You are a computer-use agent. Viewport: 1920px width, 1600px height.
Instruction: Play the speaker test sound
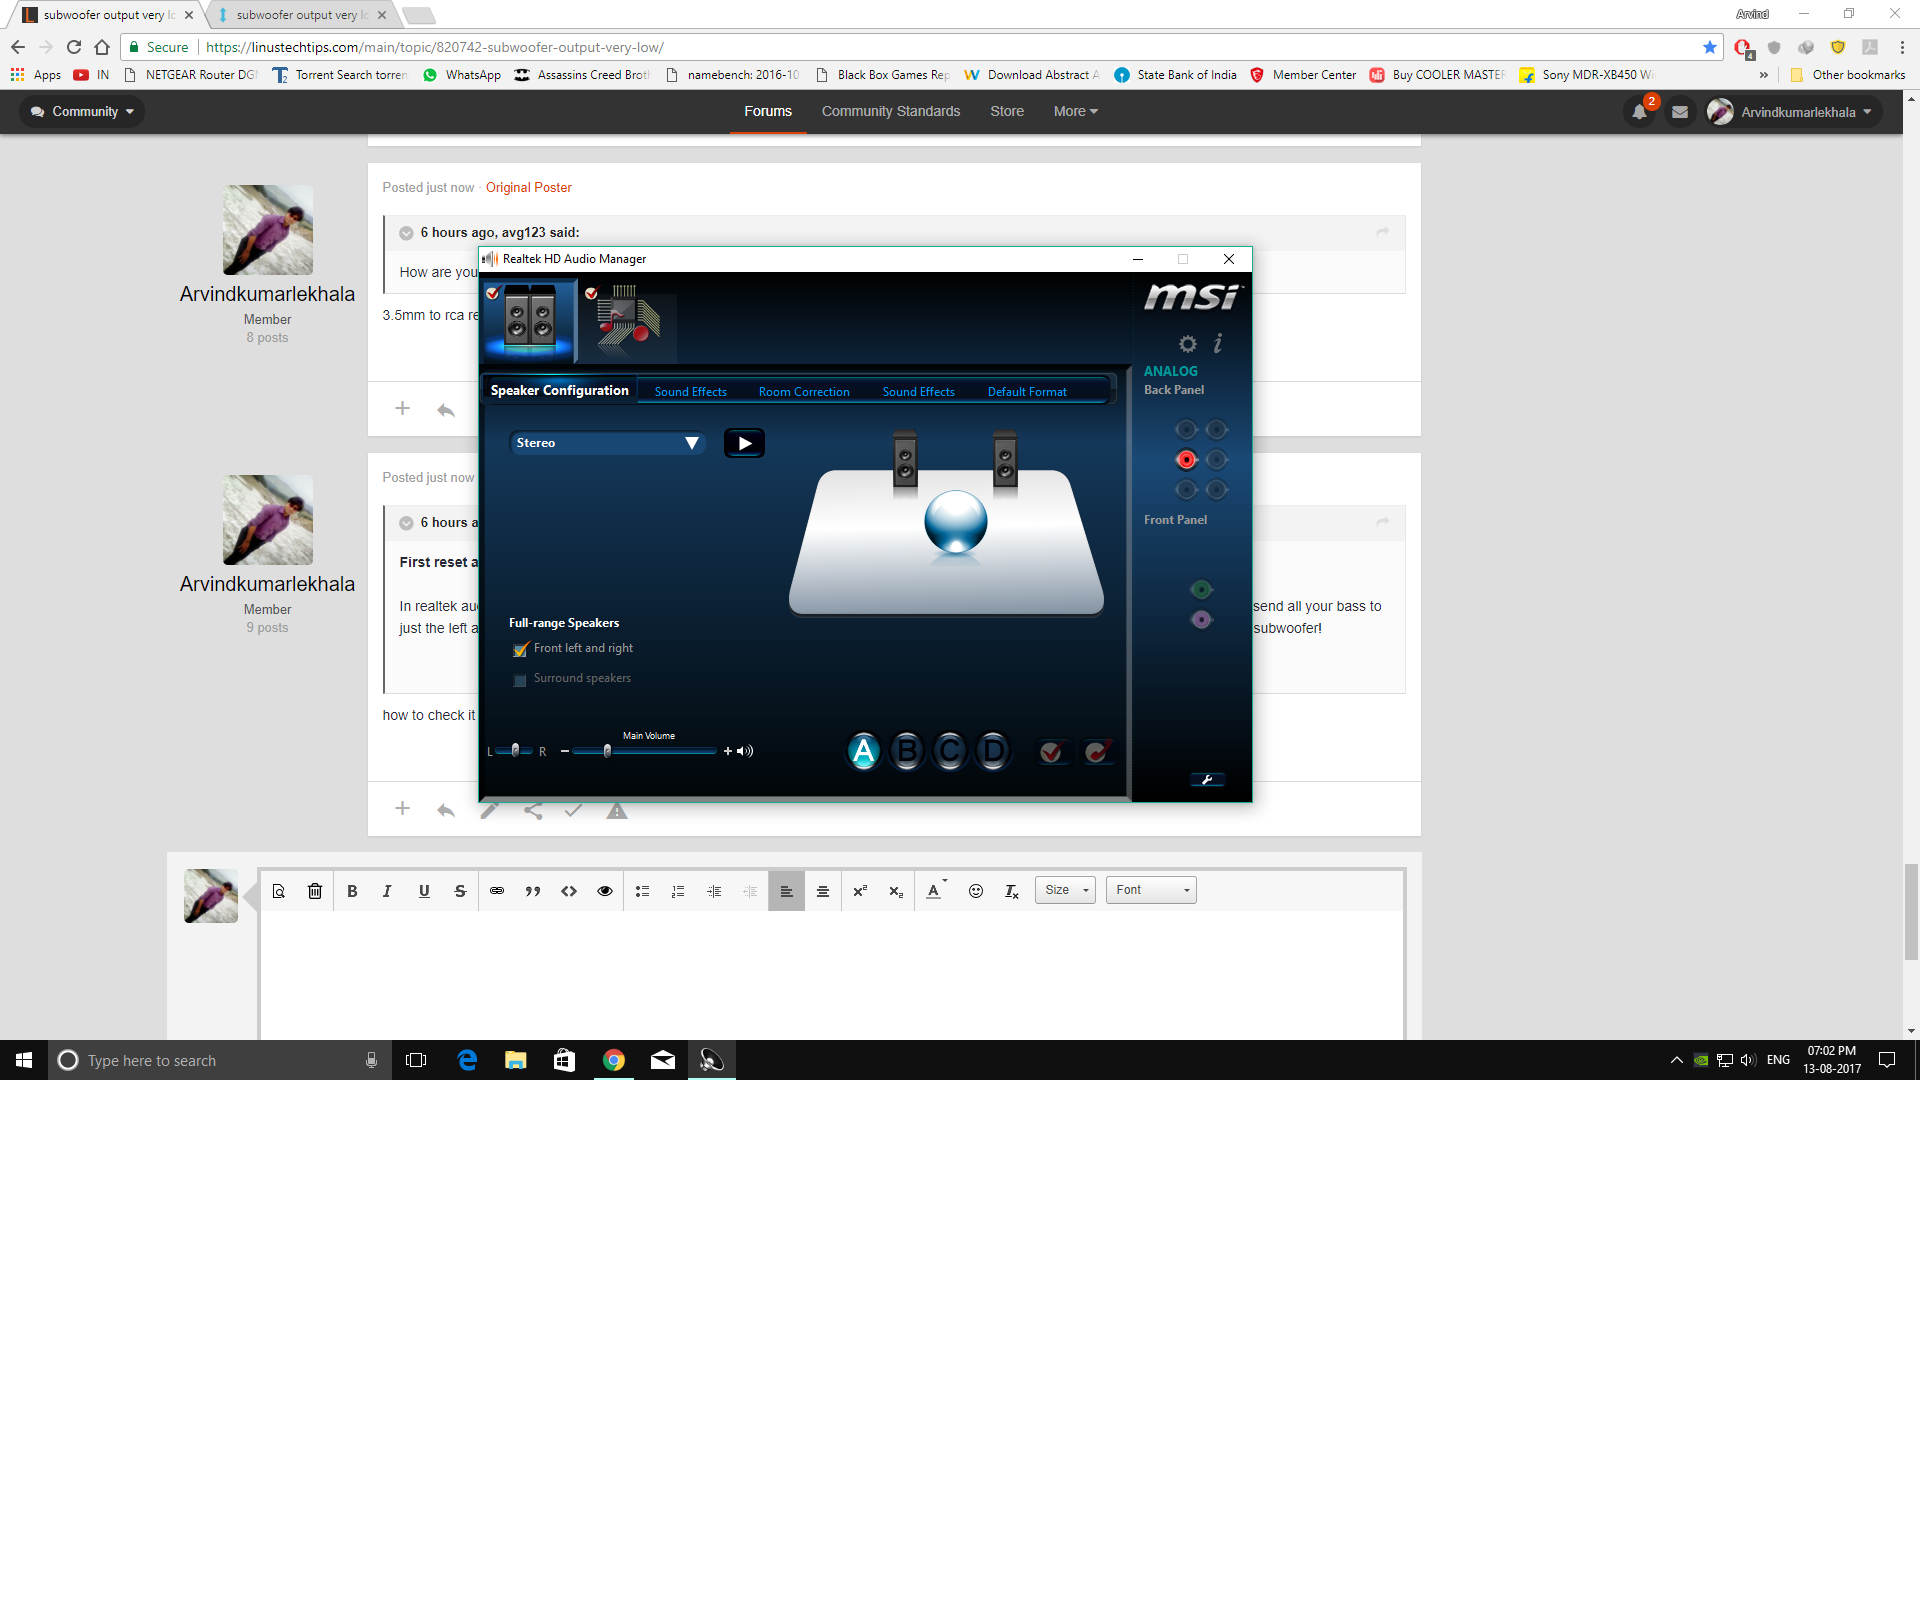point(744,442)
